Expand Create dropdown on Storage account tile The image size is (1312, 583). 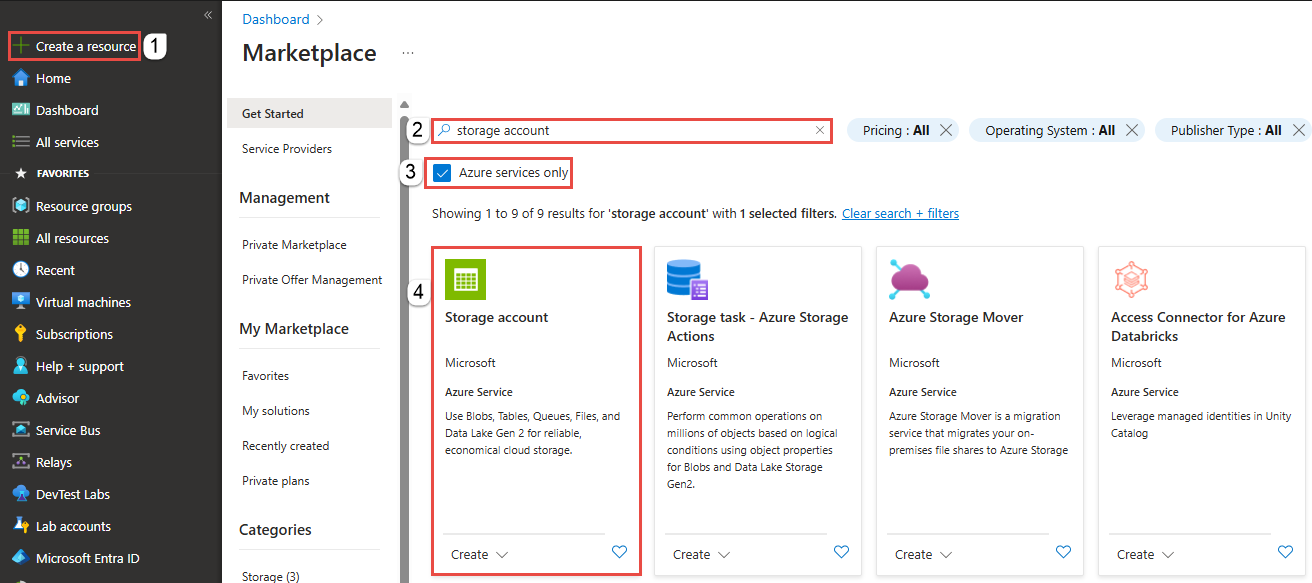[479, 553]
